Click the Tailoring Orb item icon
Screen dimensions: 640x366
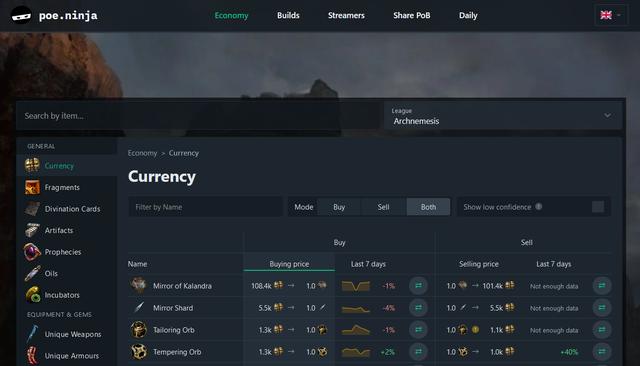click(x=139, y=330)
